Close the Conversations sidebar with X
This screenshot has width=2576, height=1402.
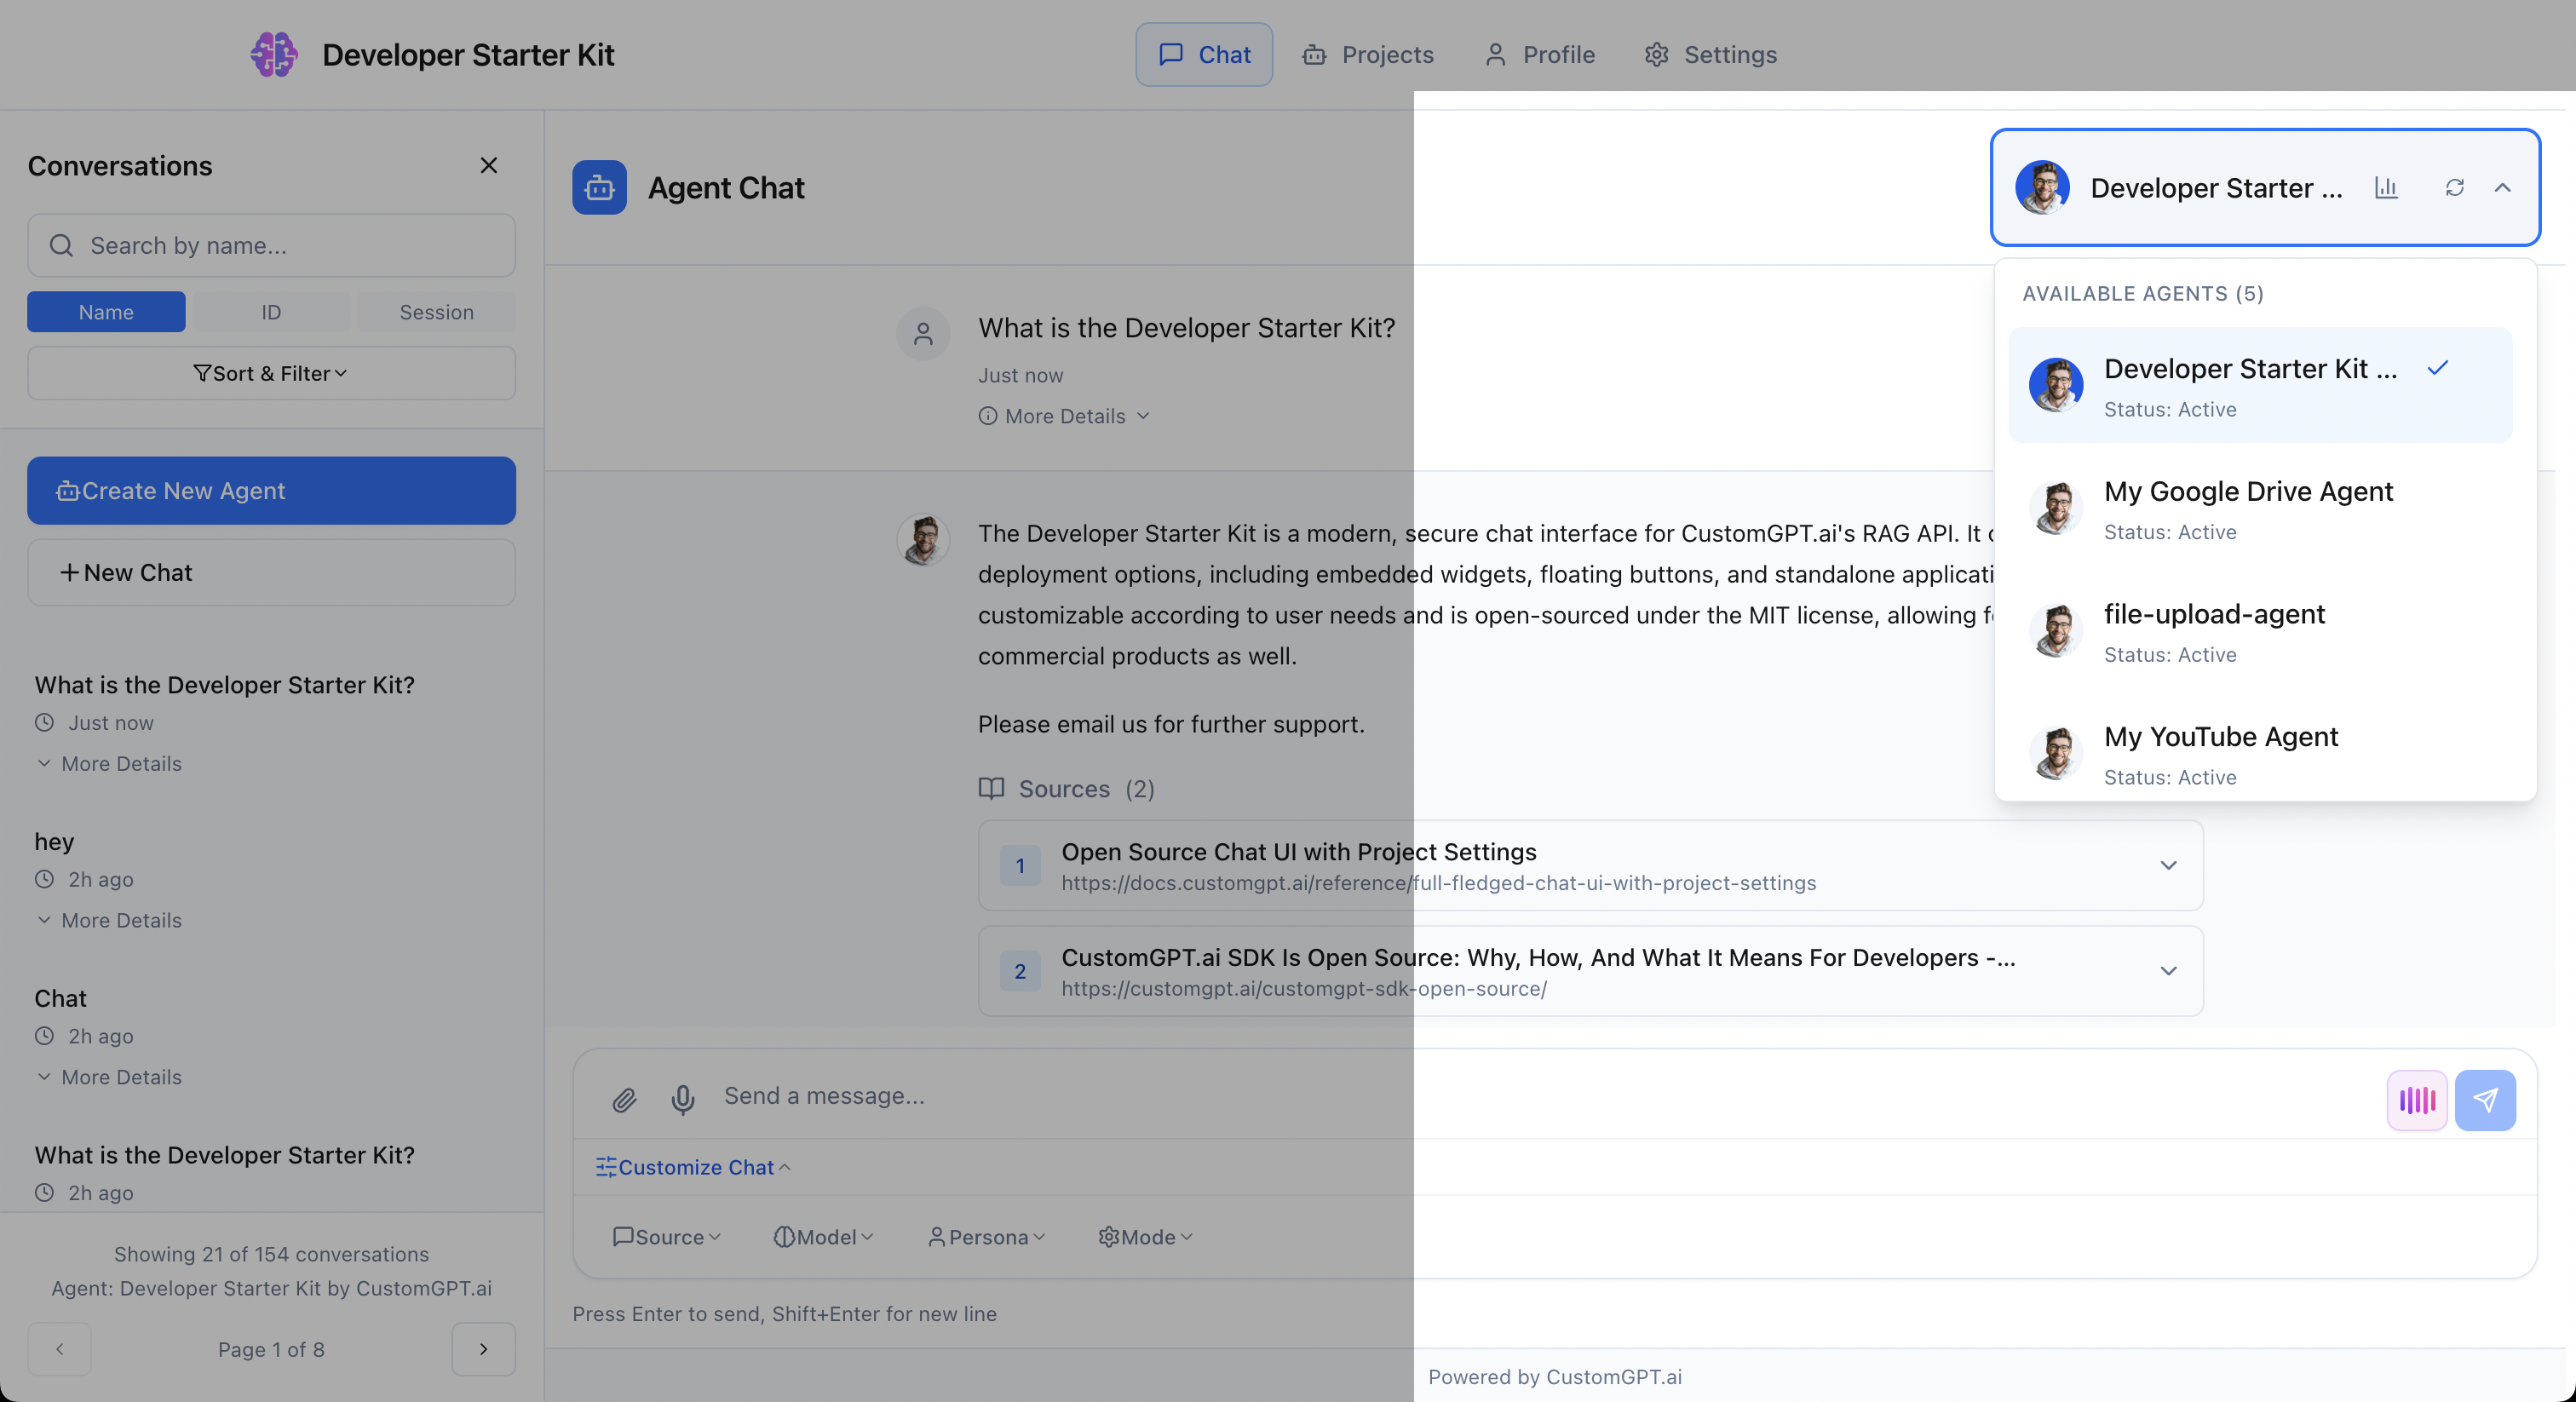488,166
